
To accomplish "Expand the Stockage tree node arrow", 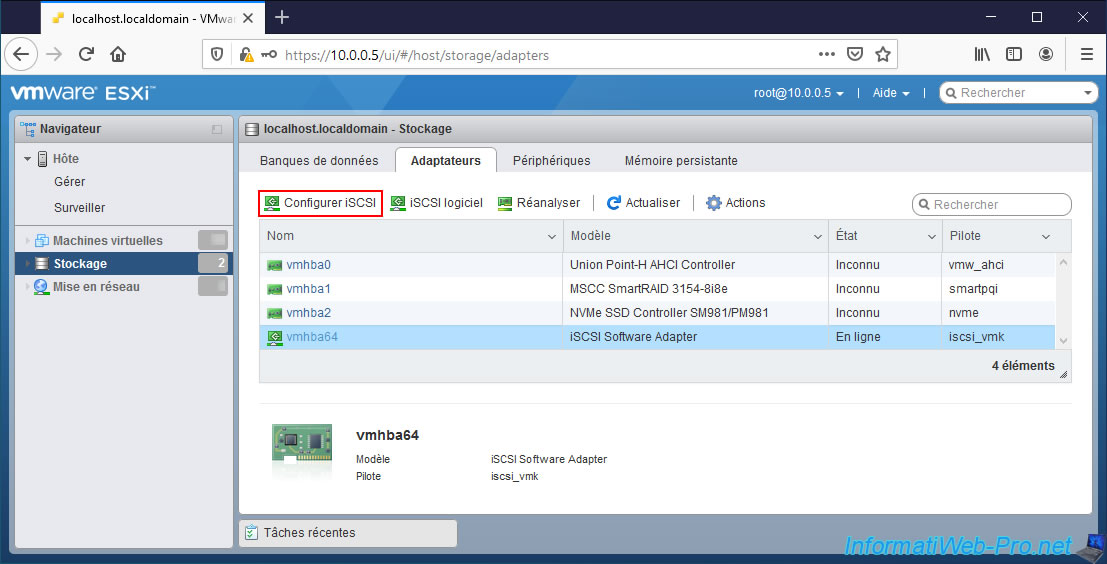I will coord(28,264).
